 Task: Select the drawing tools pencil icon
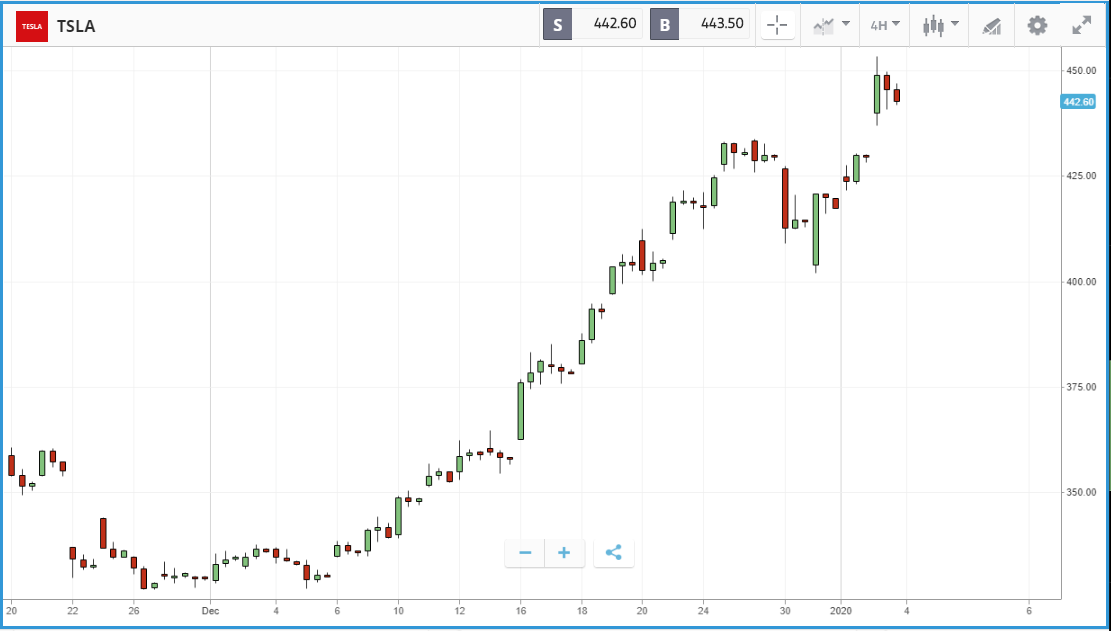991,26
